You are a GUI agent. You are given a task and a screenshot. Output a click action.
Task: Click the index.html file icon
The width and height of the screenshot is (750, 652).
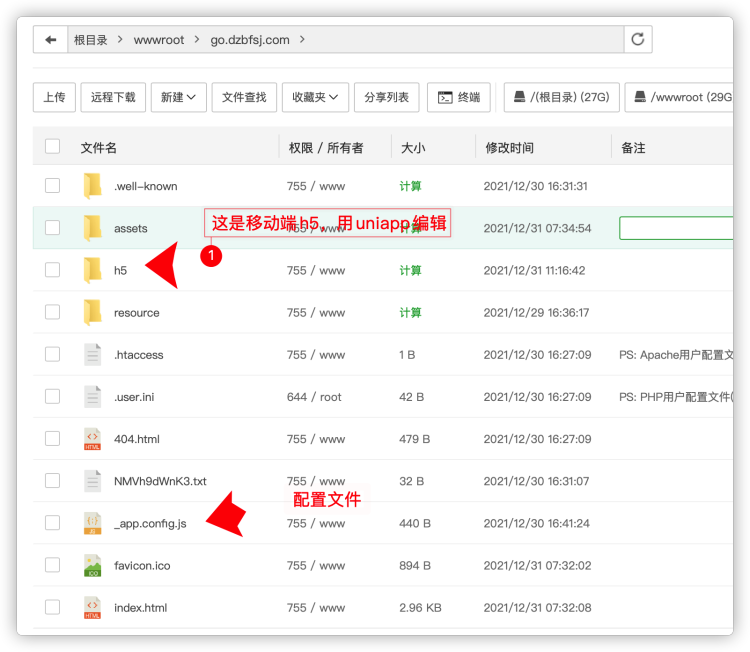click(92, 608)
